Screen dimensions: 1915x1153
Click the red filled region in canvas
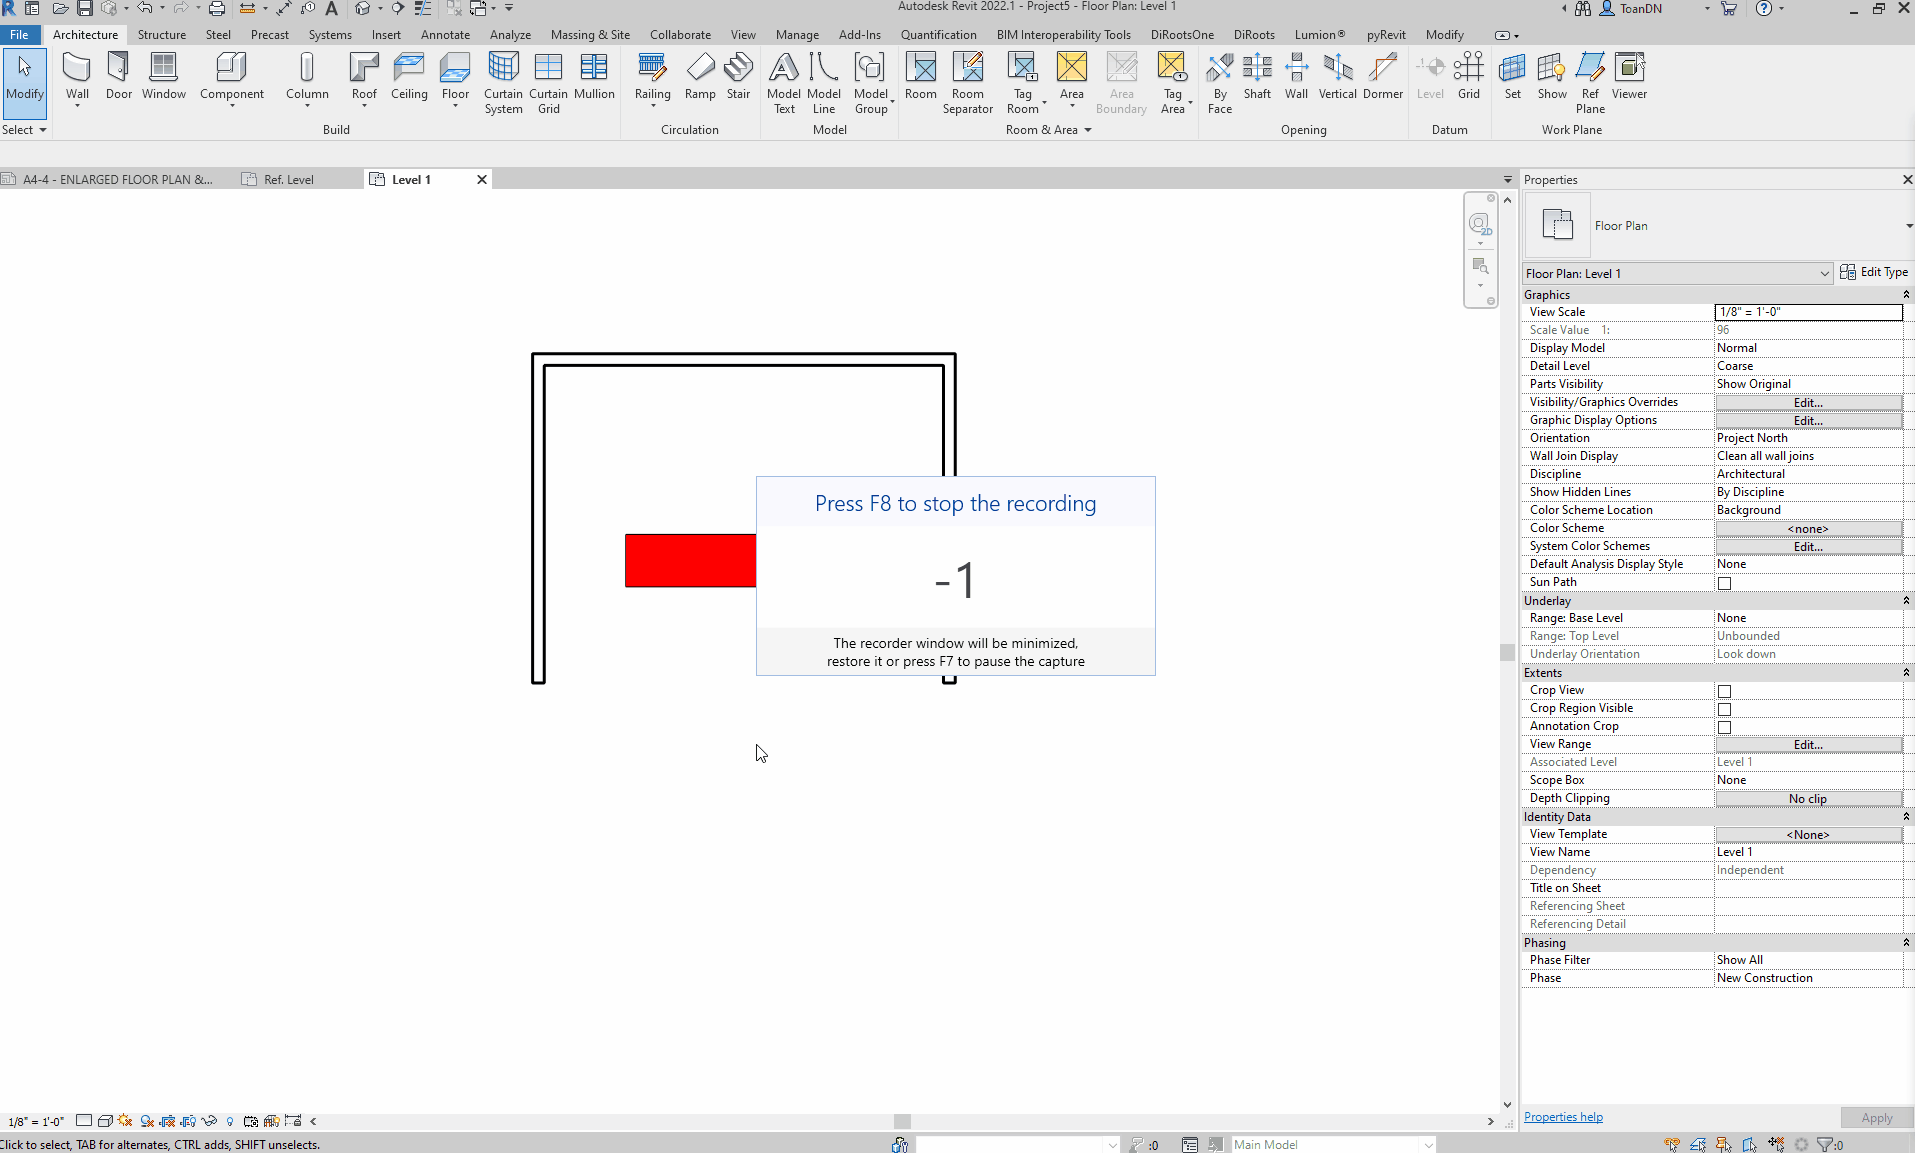tap(690, 560)
